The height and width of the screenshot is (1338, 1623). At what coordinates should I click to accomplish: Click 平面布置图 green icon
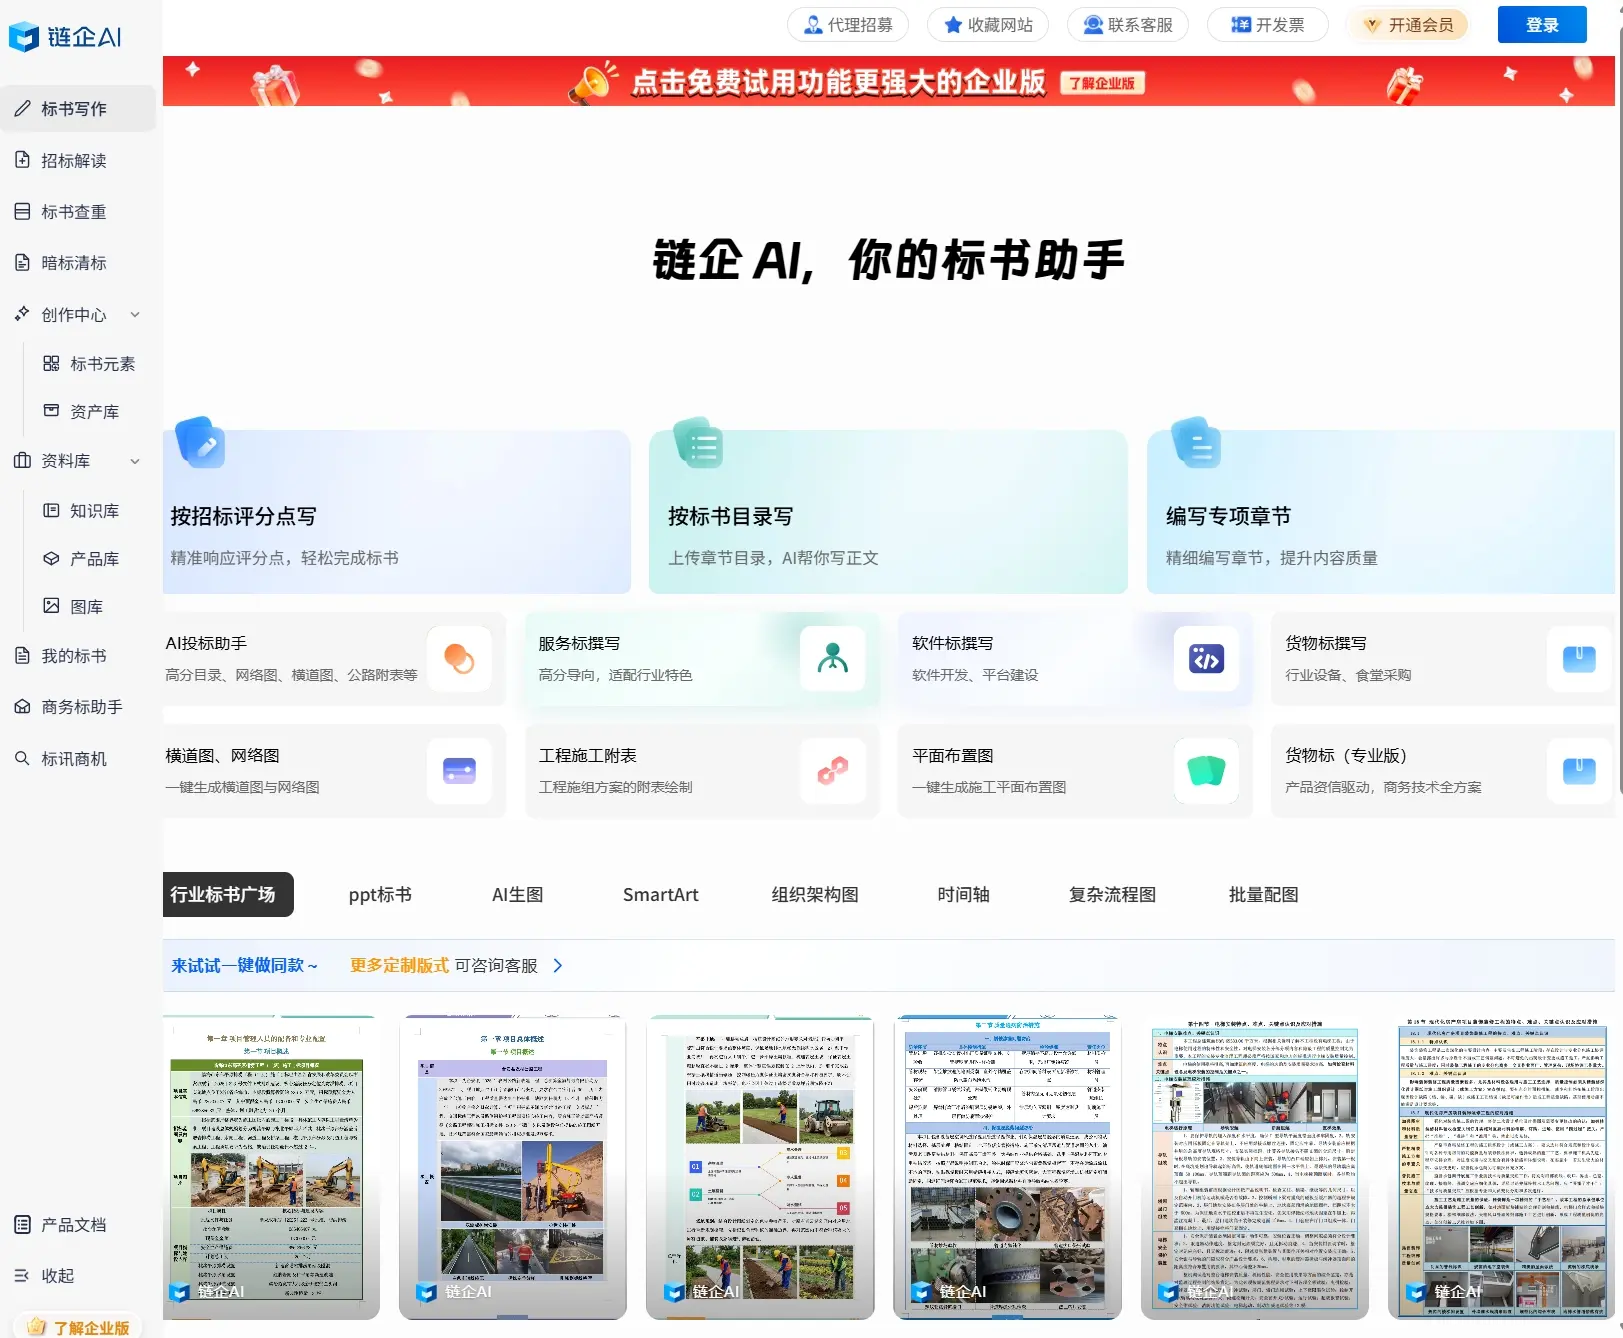[x=1206, y=771]
